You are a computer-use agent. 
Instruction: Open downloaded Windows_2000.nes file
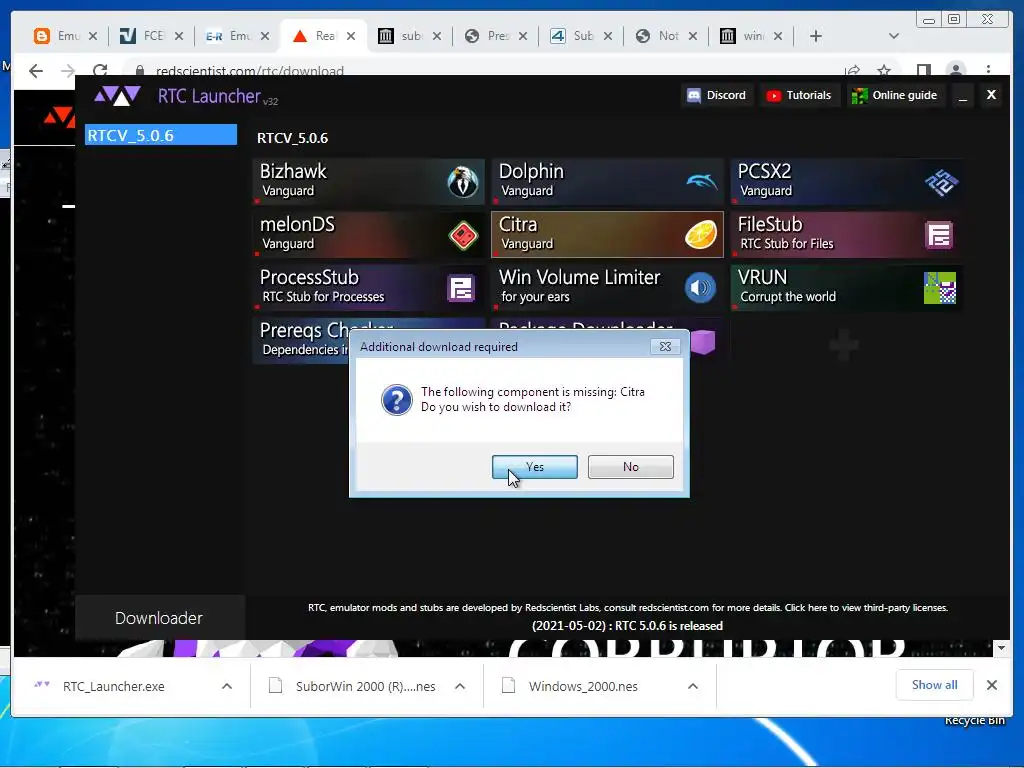(x=583, y=686)
